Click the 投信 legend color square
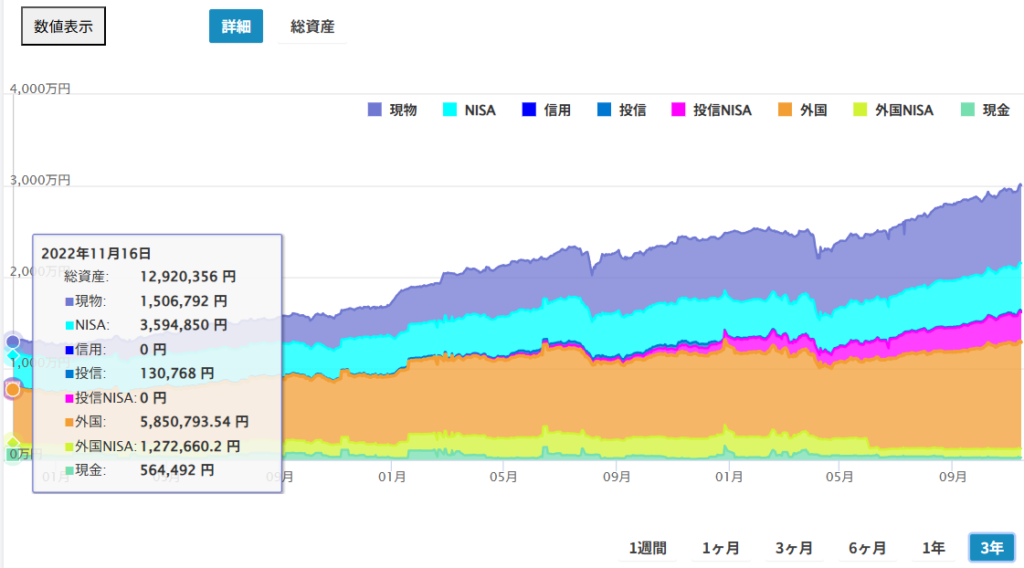This screenshot has width=1024, height=568. pos(603,110)
